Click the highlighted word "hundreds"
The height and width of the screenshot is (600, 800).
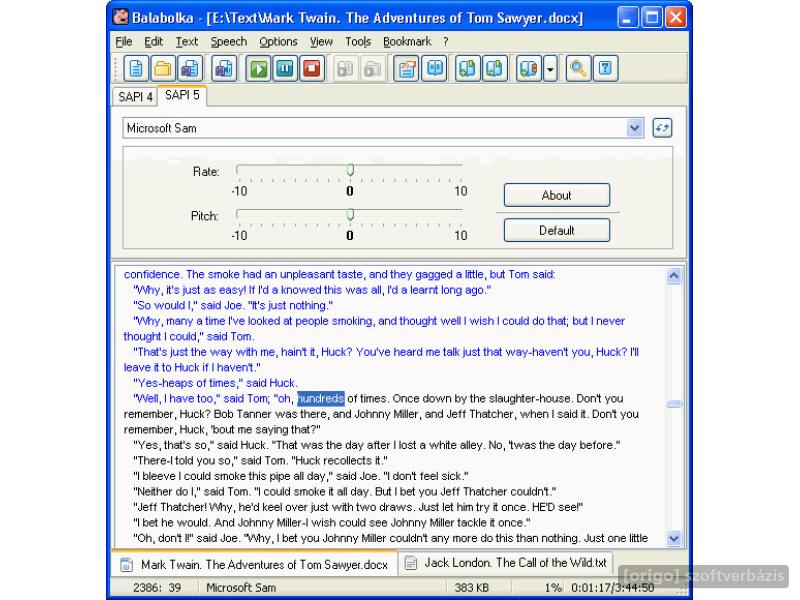(x=321, y=398)
